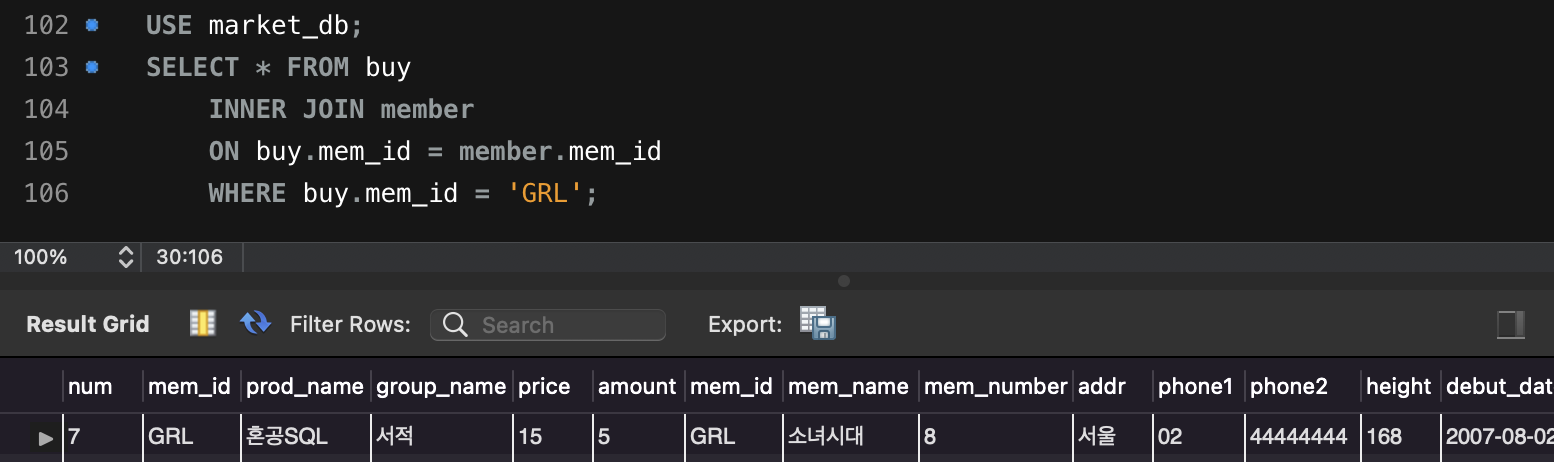Click the Result Grid label
The width and height of the screenshot is (1554, 462).
click(x=88, y=324)
